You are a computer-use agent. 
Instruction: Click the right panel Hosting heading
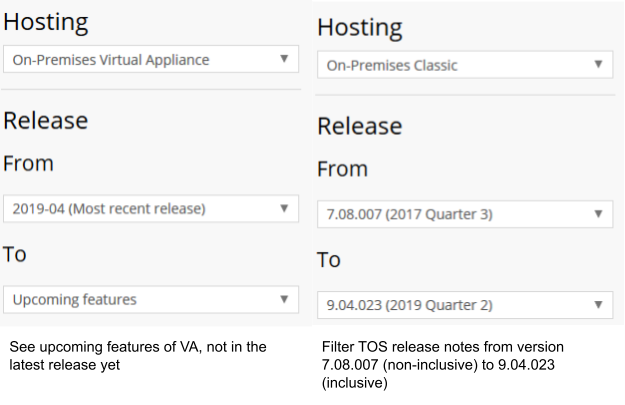click(360, 28)
